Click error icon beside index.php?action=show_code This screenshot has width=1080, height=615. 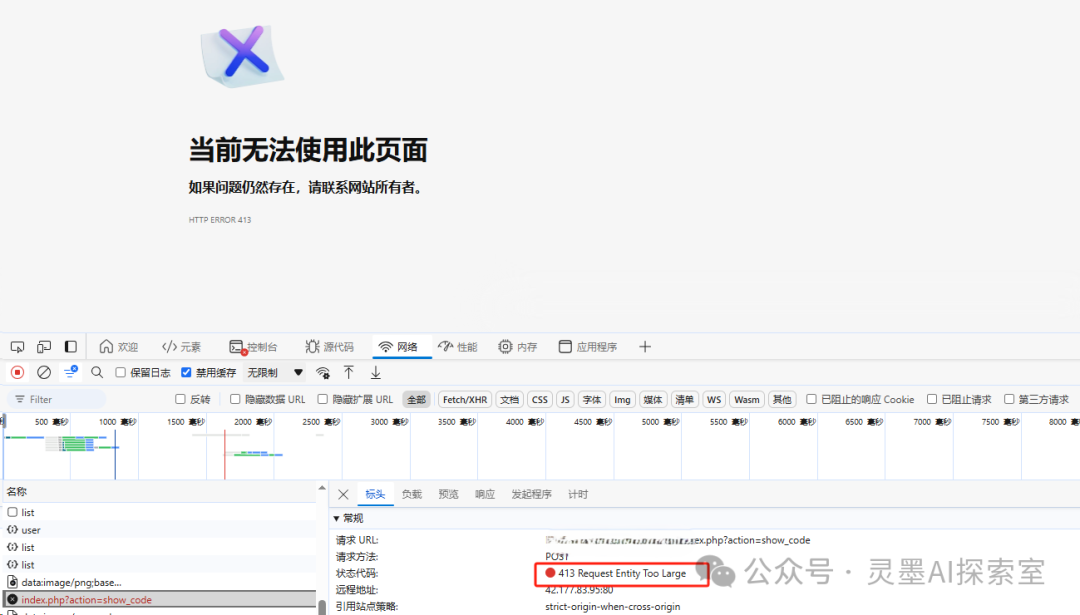(12, 600)
